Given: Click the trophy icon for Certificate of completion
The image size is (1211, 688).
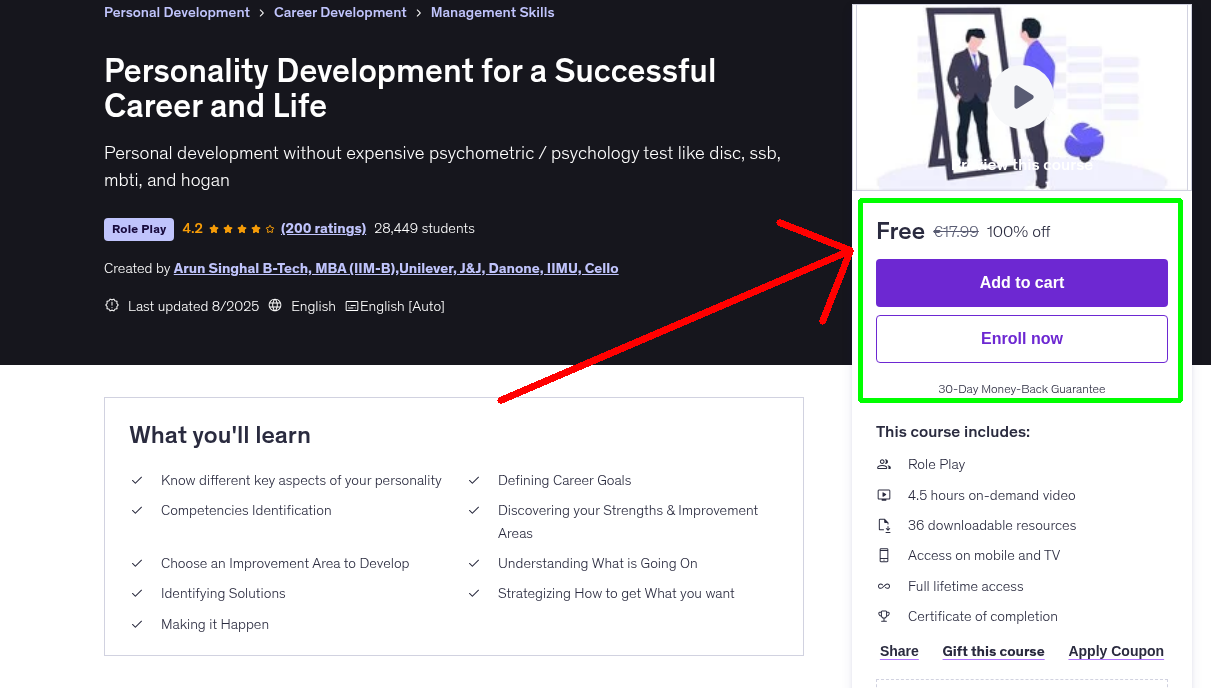Looking at the screenshot, I should (884, 616).
